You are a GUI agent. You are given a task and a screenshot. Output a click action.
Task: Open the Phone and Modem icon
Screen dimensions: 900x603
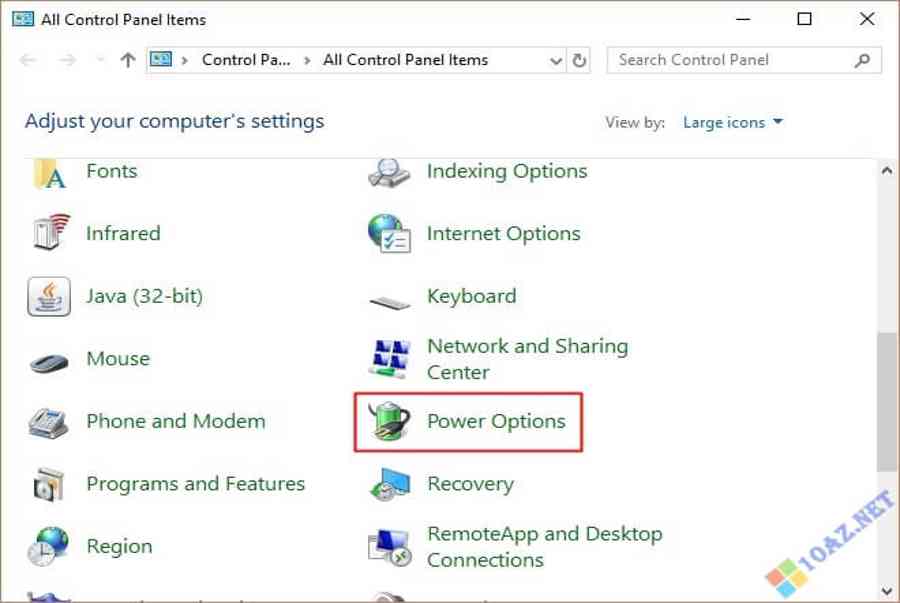pos(48,423)
